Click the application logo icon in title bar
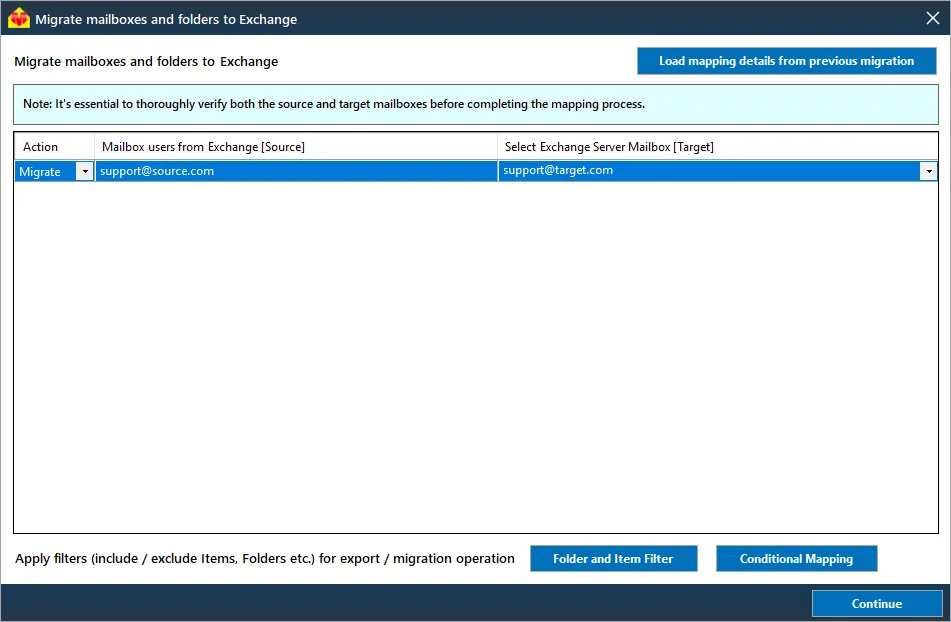This screenshot has height=622, width=951. coord(19,18)
